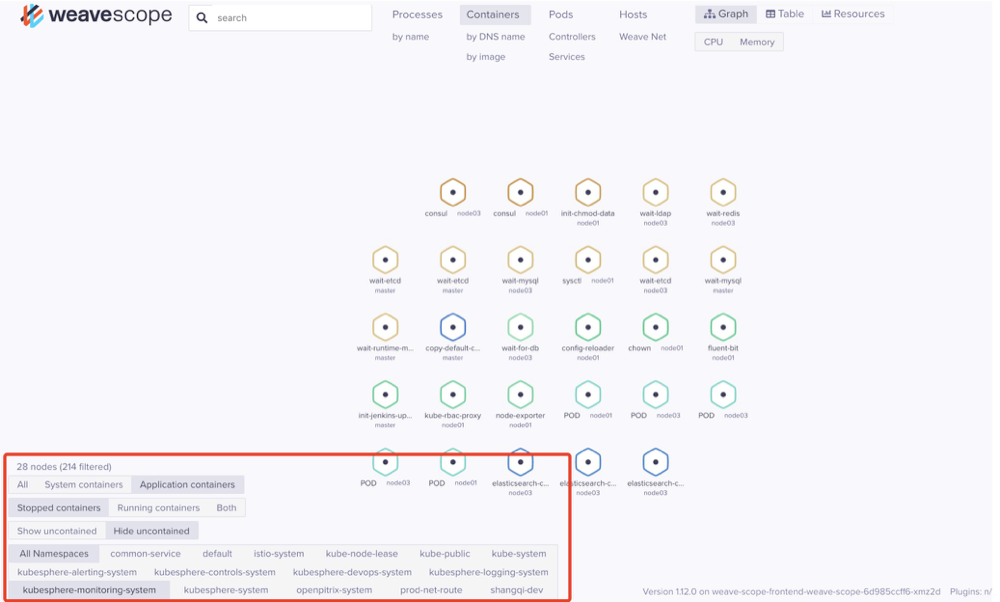Switch to the Containers topology
This screenshot has height=602, width=1000.
[493, 14]
